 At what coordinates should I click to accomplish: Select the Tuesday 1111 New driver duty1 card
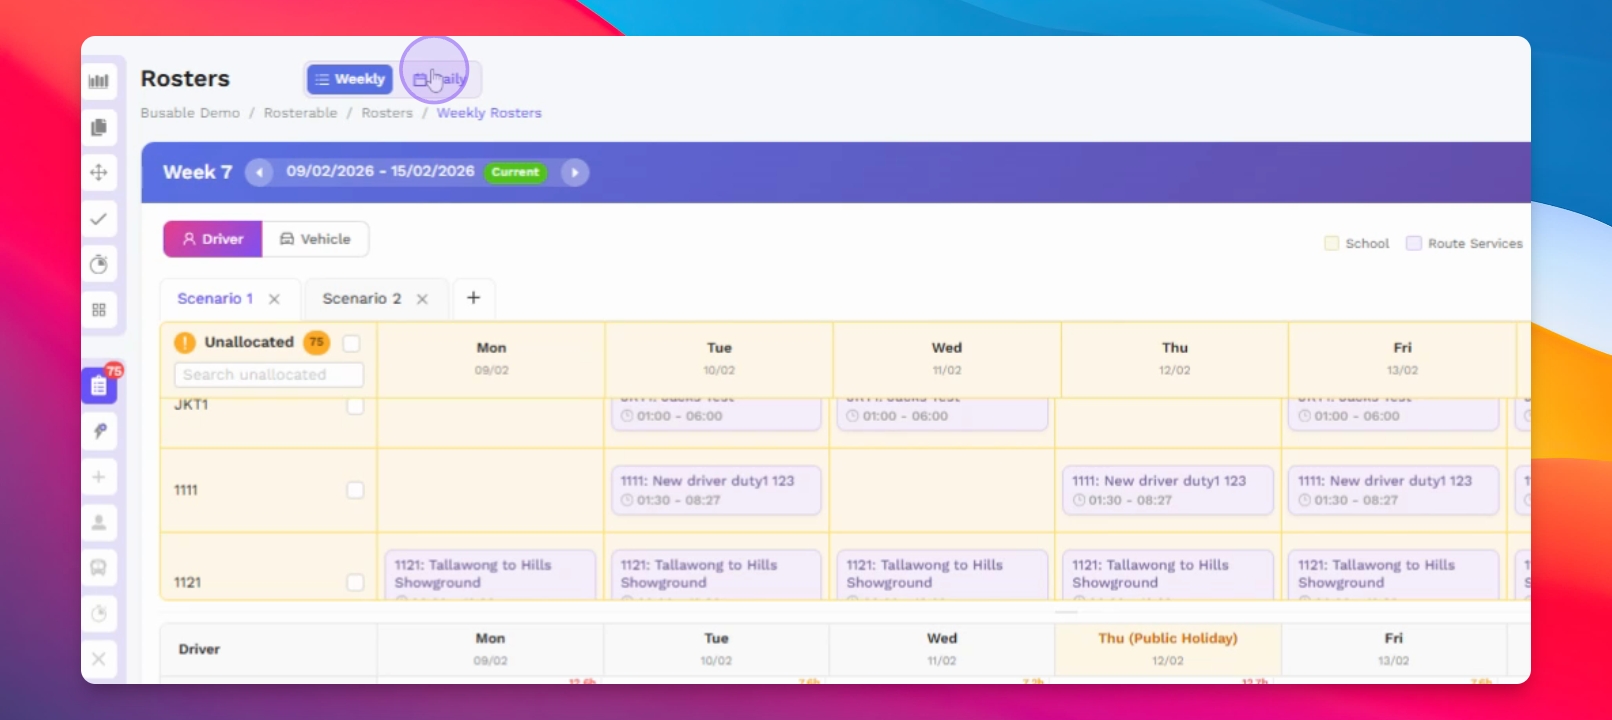(x=716, y=490)
